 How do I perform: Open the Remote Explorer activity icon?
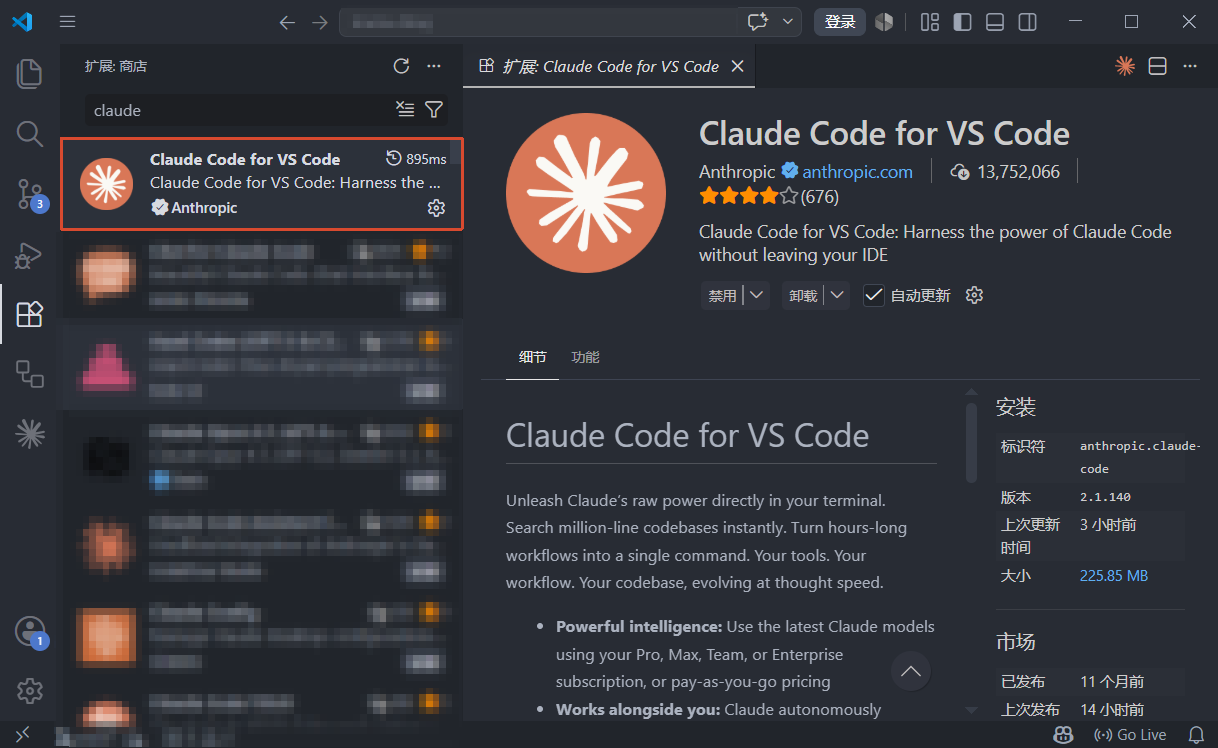[x=30, y=374]
